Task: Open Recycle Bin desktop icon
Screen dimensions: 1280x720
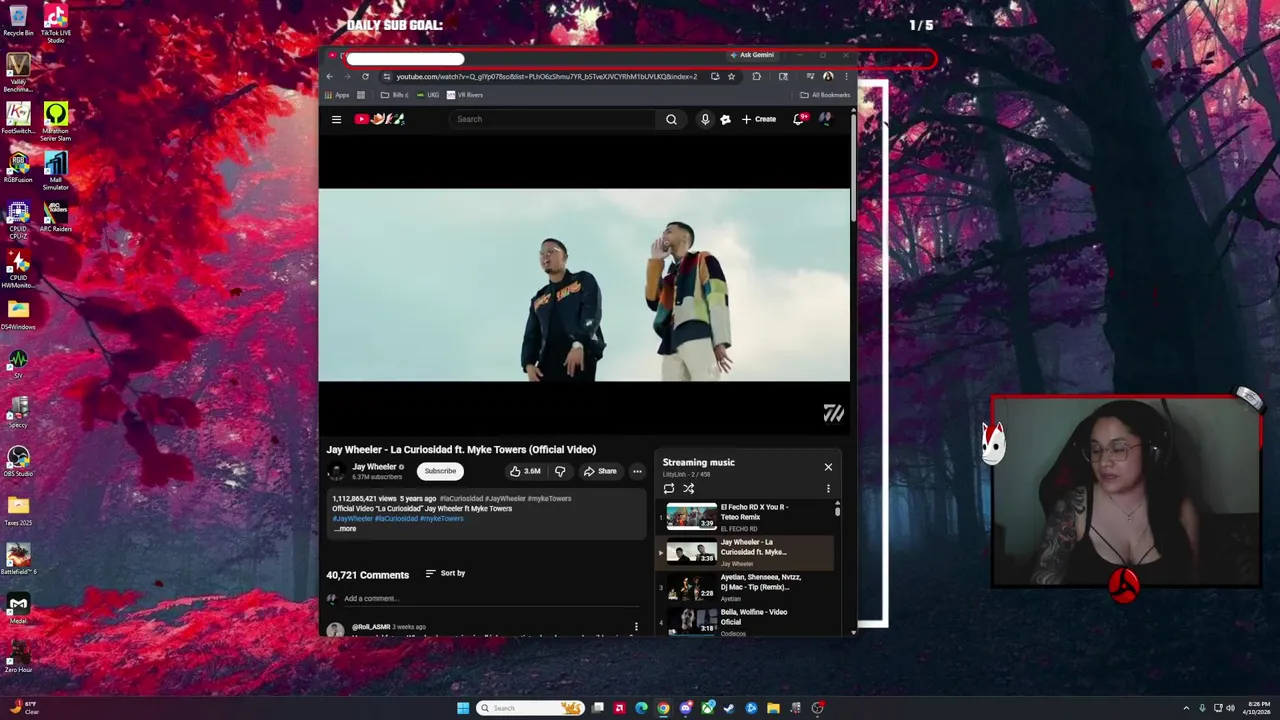Action: pyautogui.click(x=18, y=20)
